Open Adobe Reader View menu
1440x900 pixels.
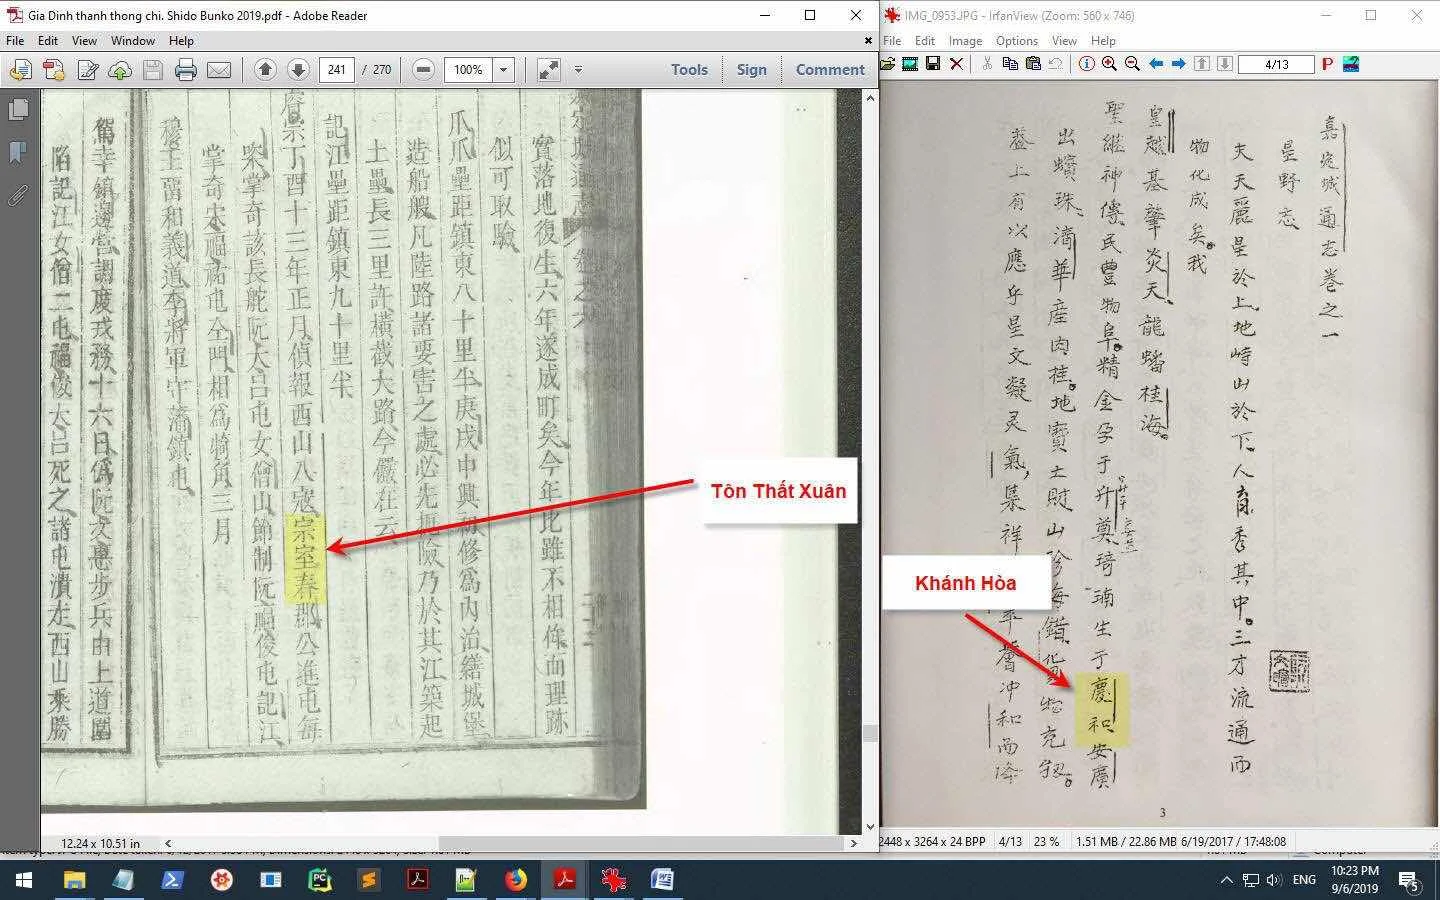(84, 41)
